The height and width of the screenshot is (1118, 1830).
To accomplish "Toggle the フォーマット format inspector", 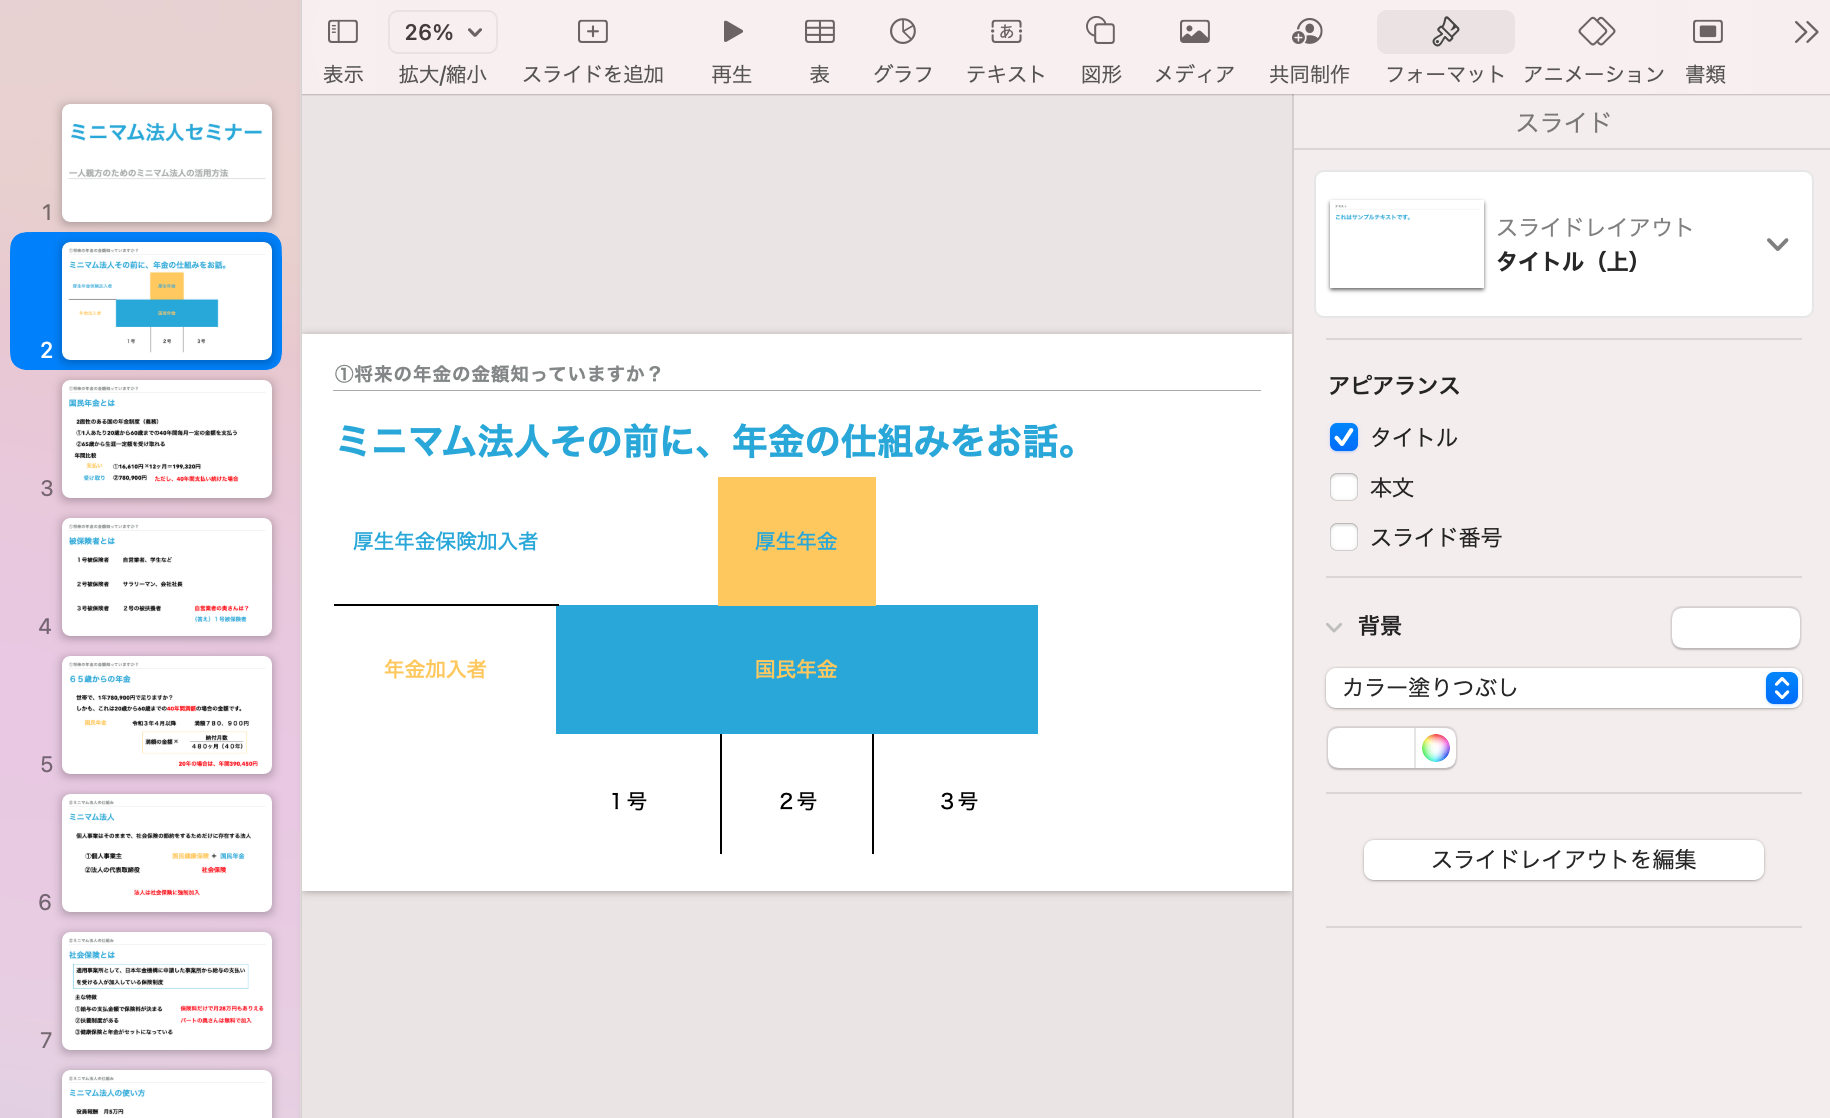I will tap(1446, 32).
